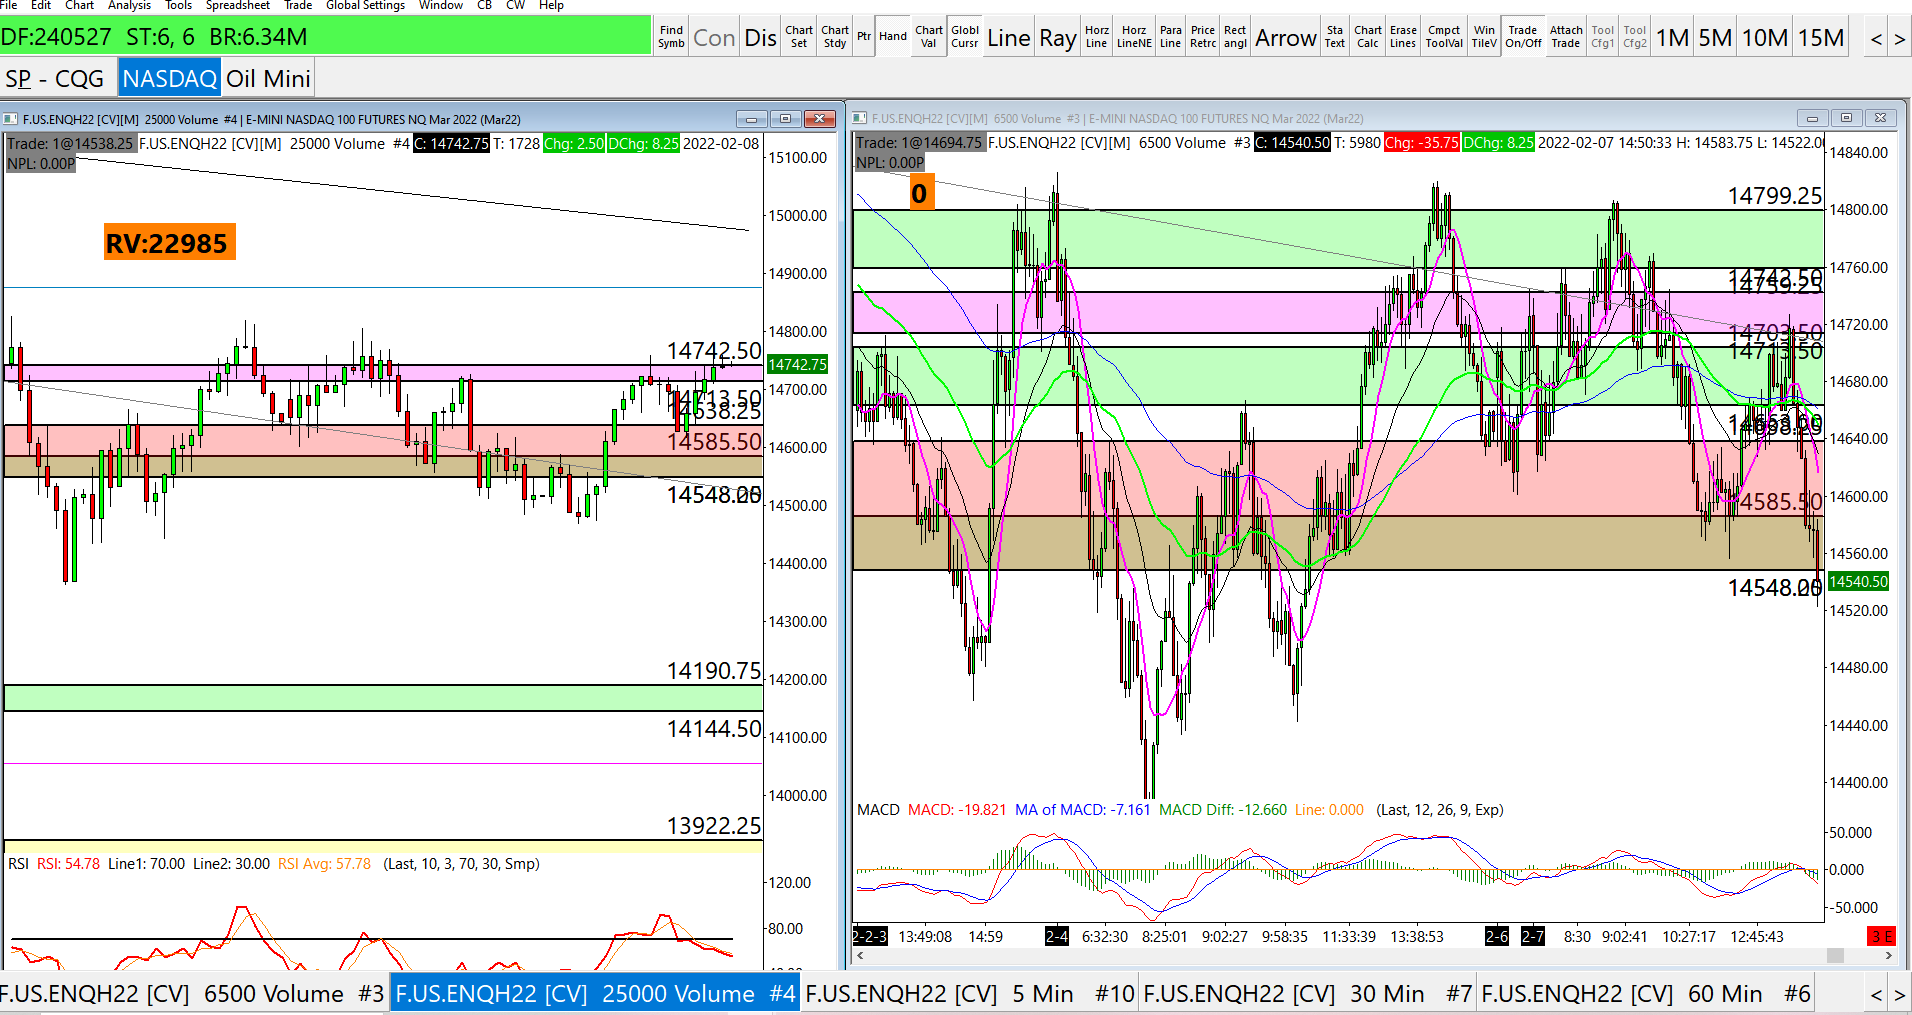Select the Price Retrc retracement tool
Image resolution: width=1912 pixels, height=1015 pixels.
click(1203, 37)
